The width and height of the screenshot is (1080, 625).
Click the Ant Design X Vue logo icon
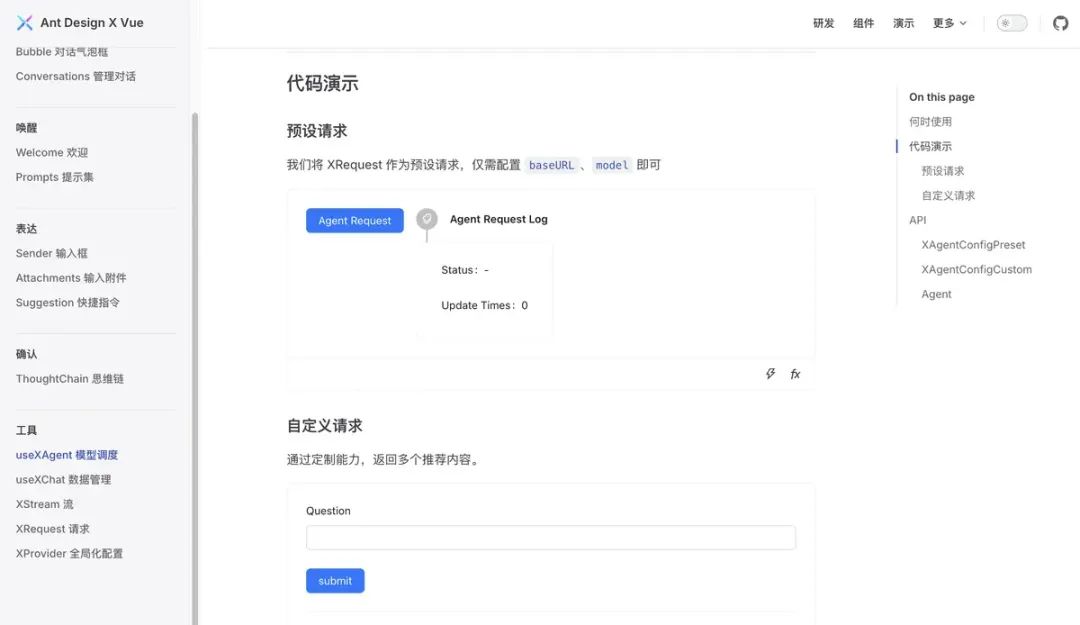pos(25,23)
